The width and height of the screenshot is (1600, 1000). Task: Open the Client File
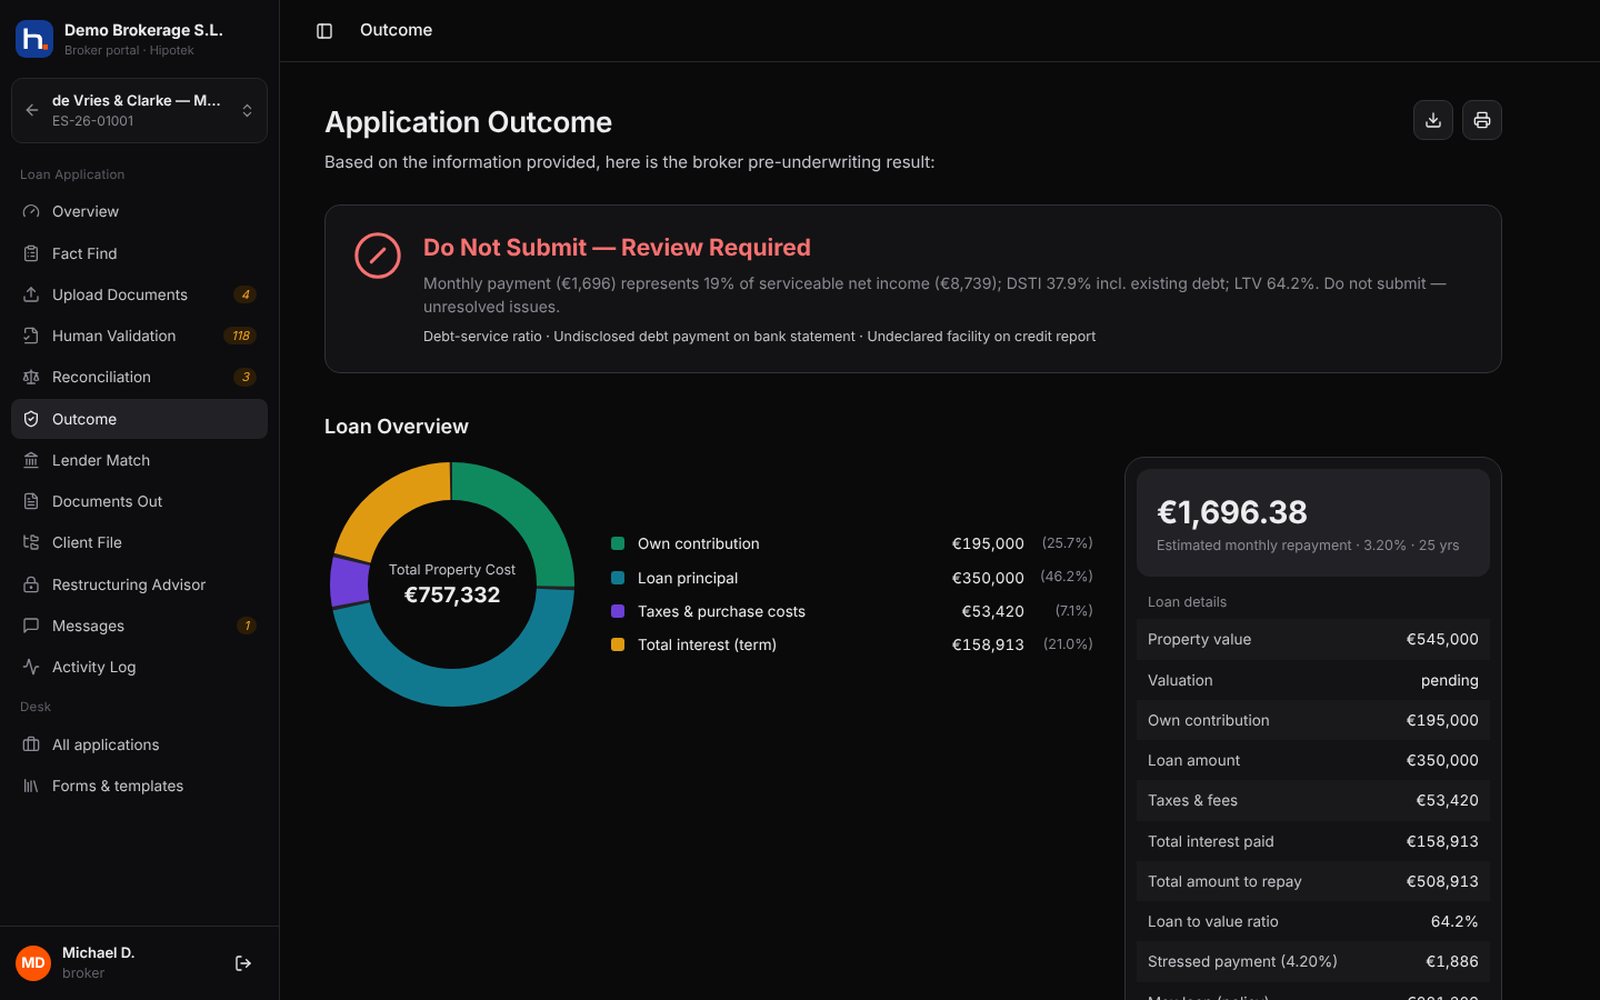(139, 542)
